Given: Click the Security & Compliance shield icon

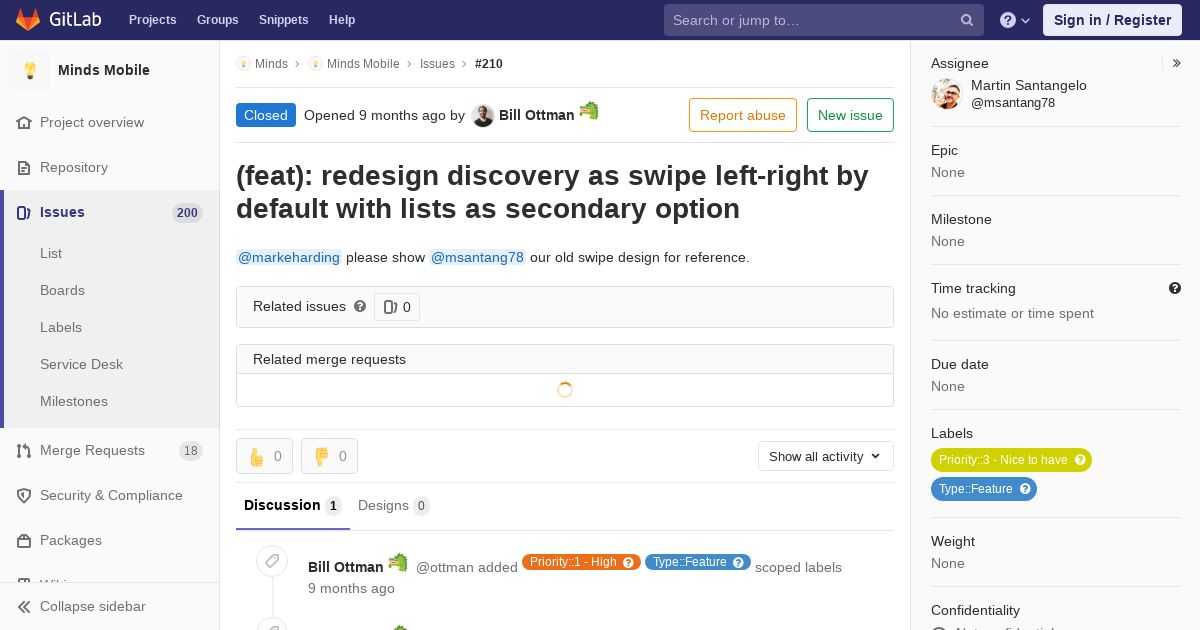Looking at the screenshot, I should [x=24, y=495].
